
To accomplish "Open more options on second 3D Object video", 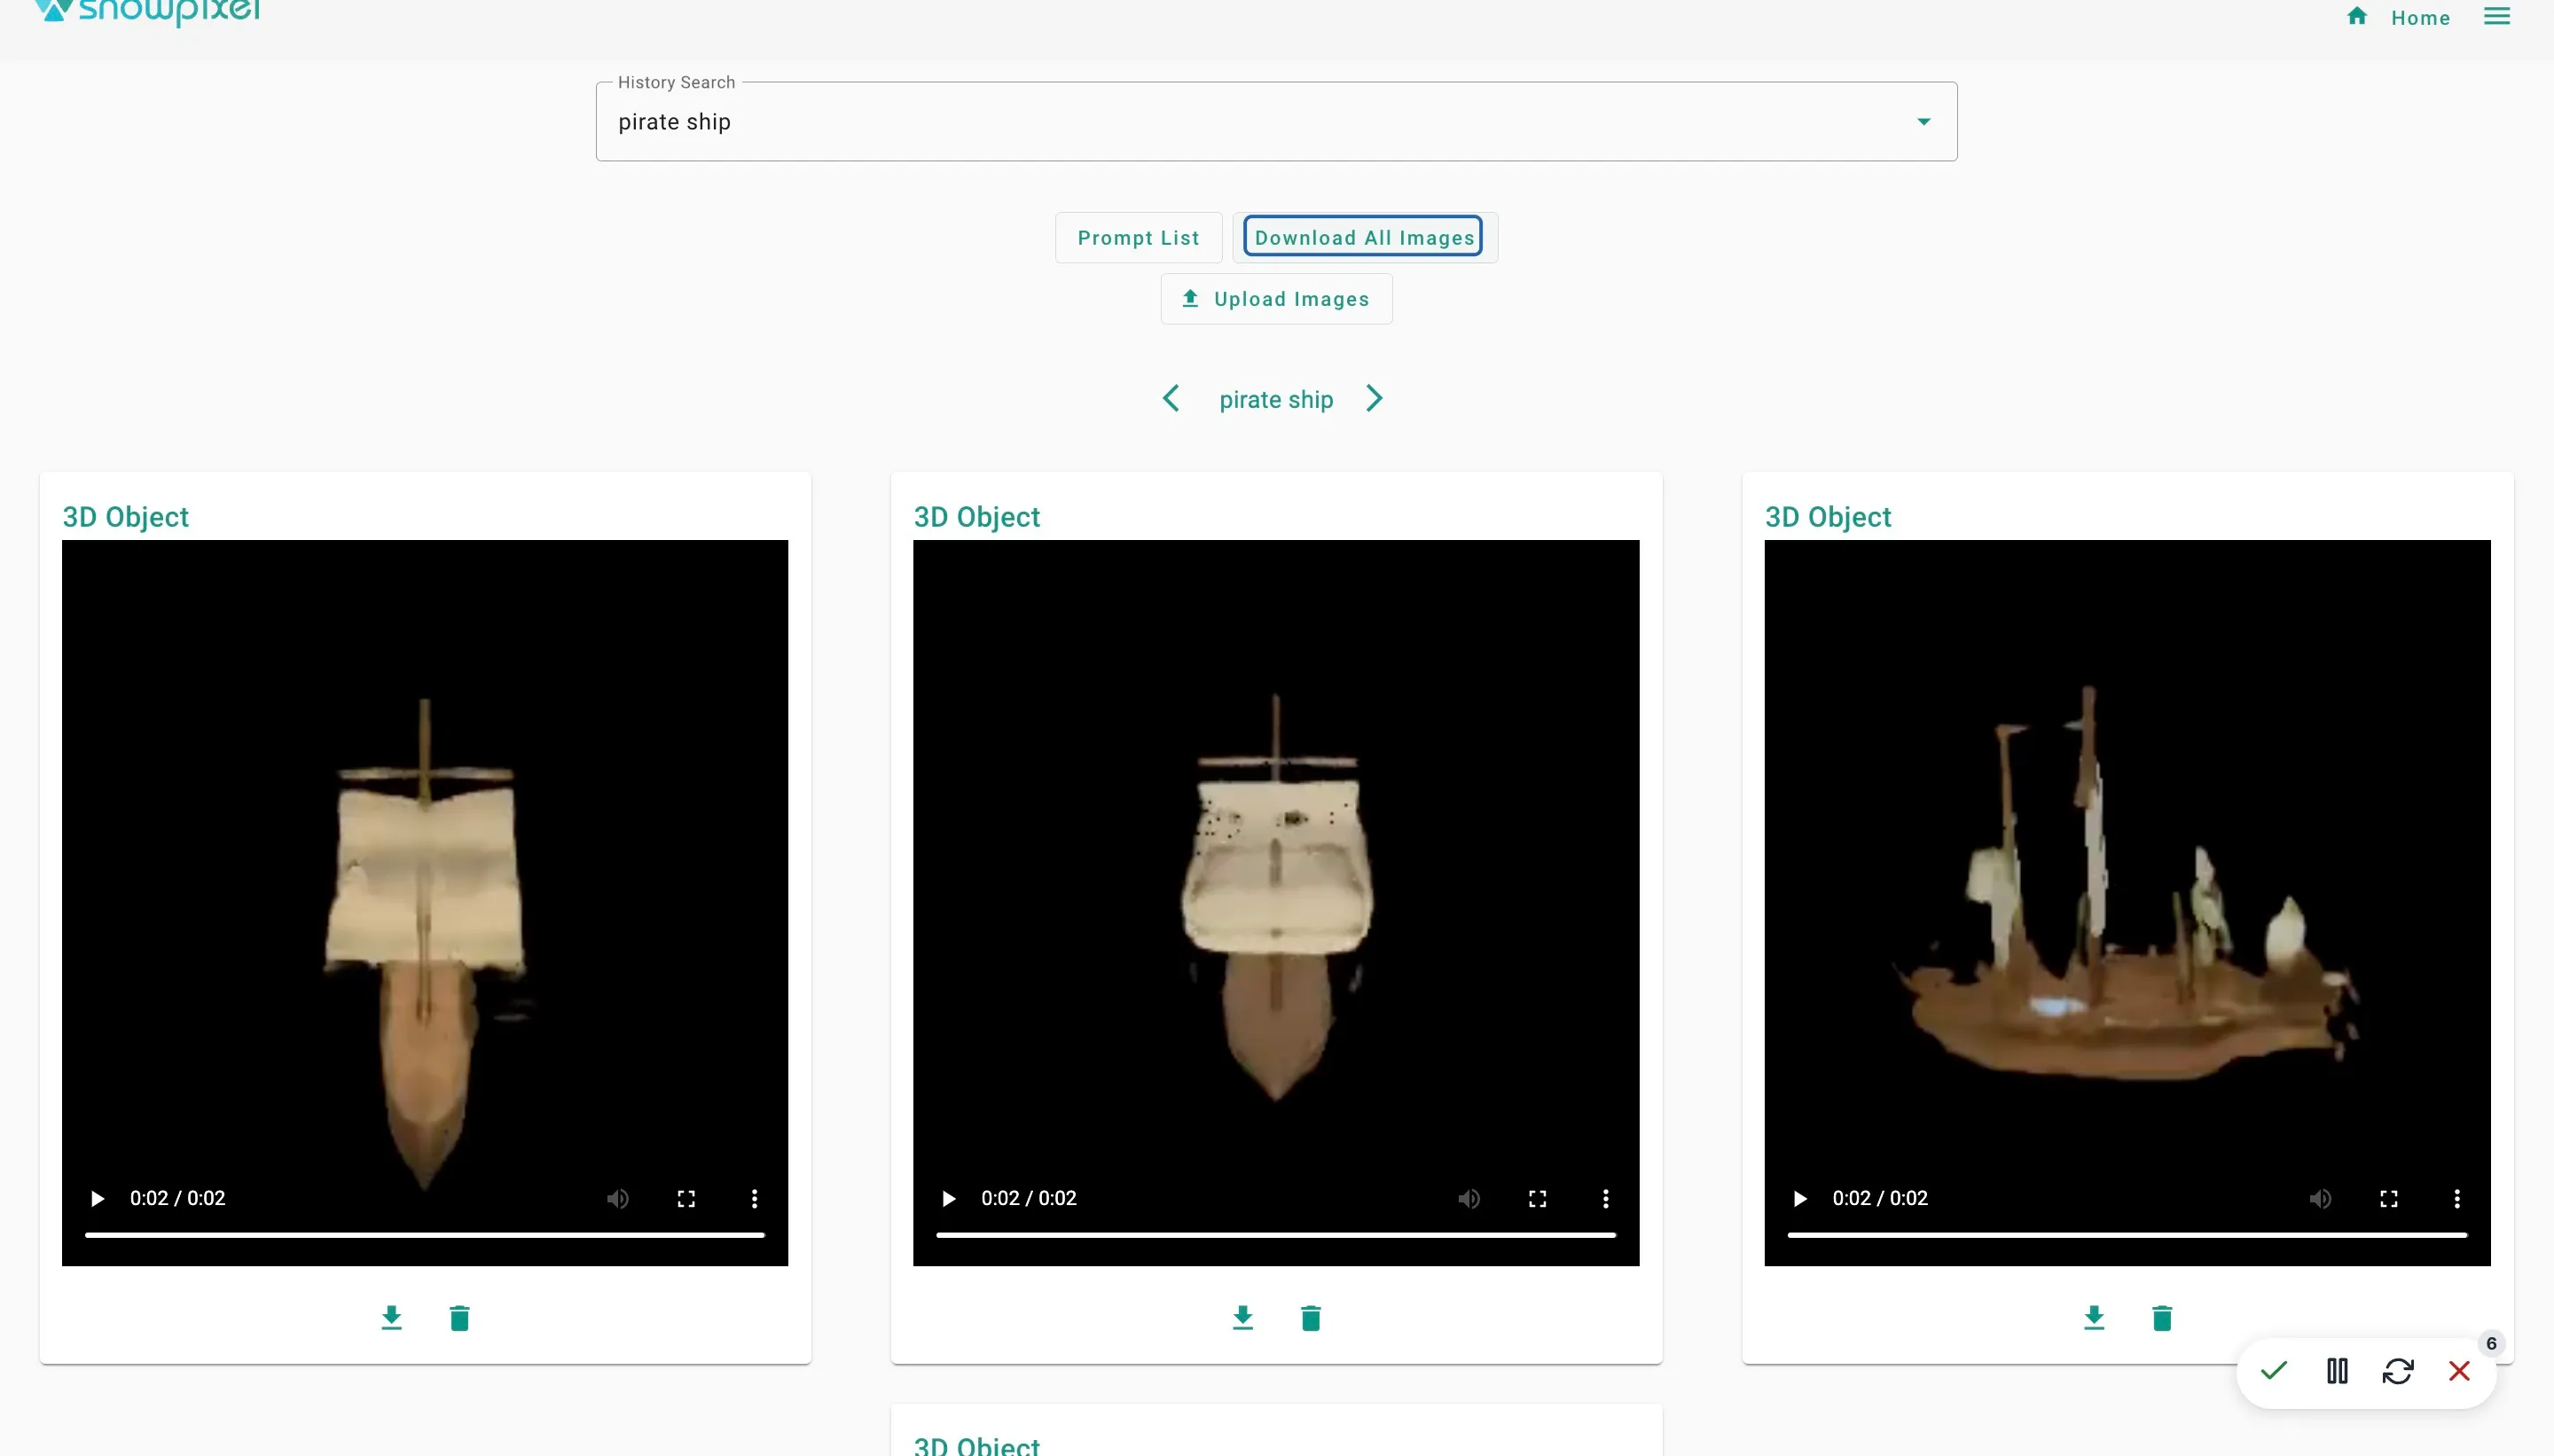I will click(1605, 1198).
